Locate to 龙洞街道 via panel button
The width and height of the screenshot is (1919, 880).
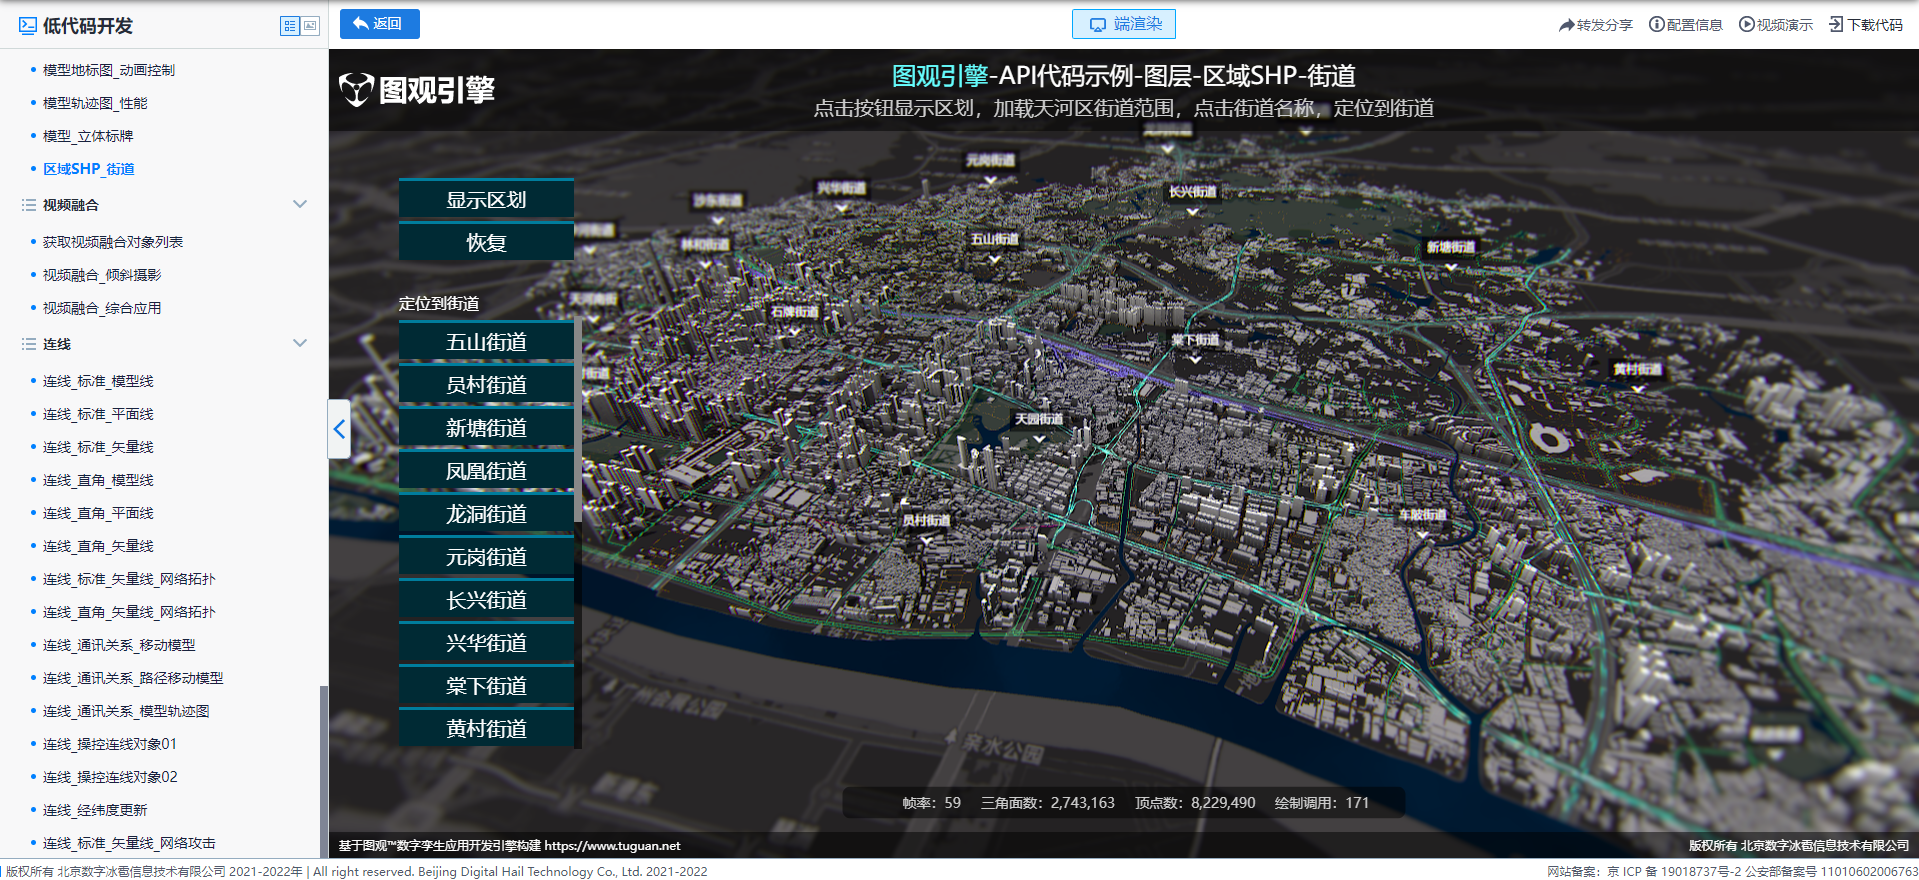(486, 513)
